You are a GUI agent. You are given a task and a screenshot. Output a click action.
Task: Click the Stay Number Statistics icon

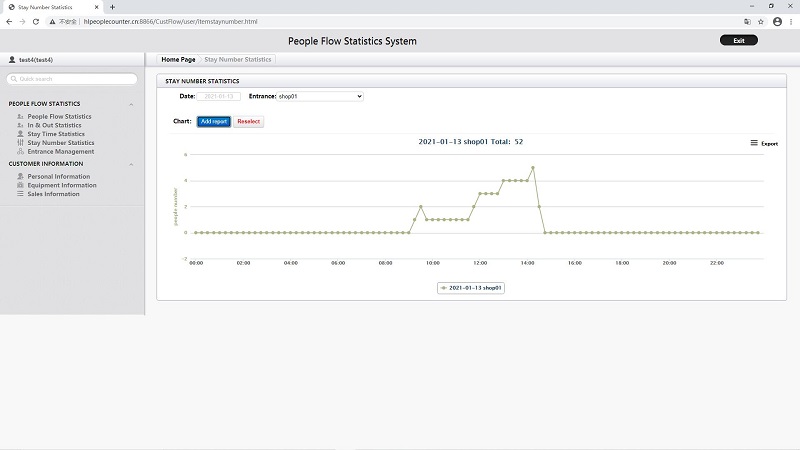[x=20, y=142]
